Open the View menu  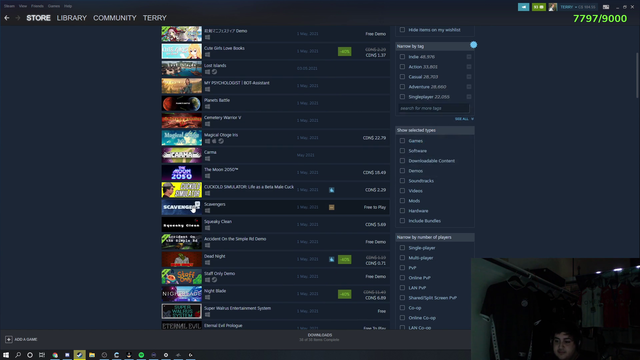click(23, 6)
